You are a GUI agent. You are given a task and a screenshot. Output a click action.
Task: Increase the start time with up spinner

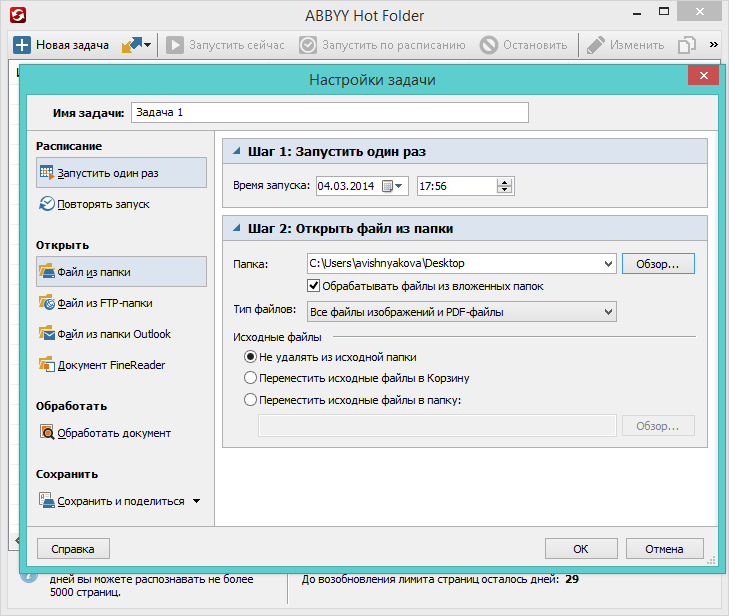coord(504,182)
